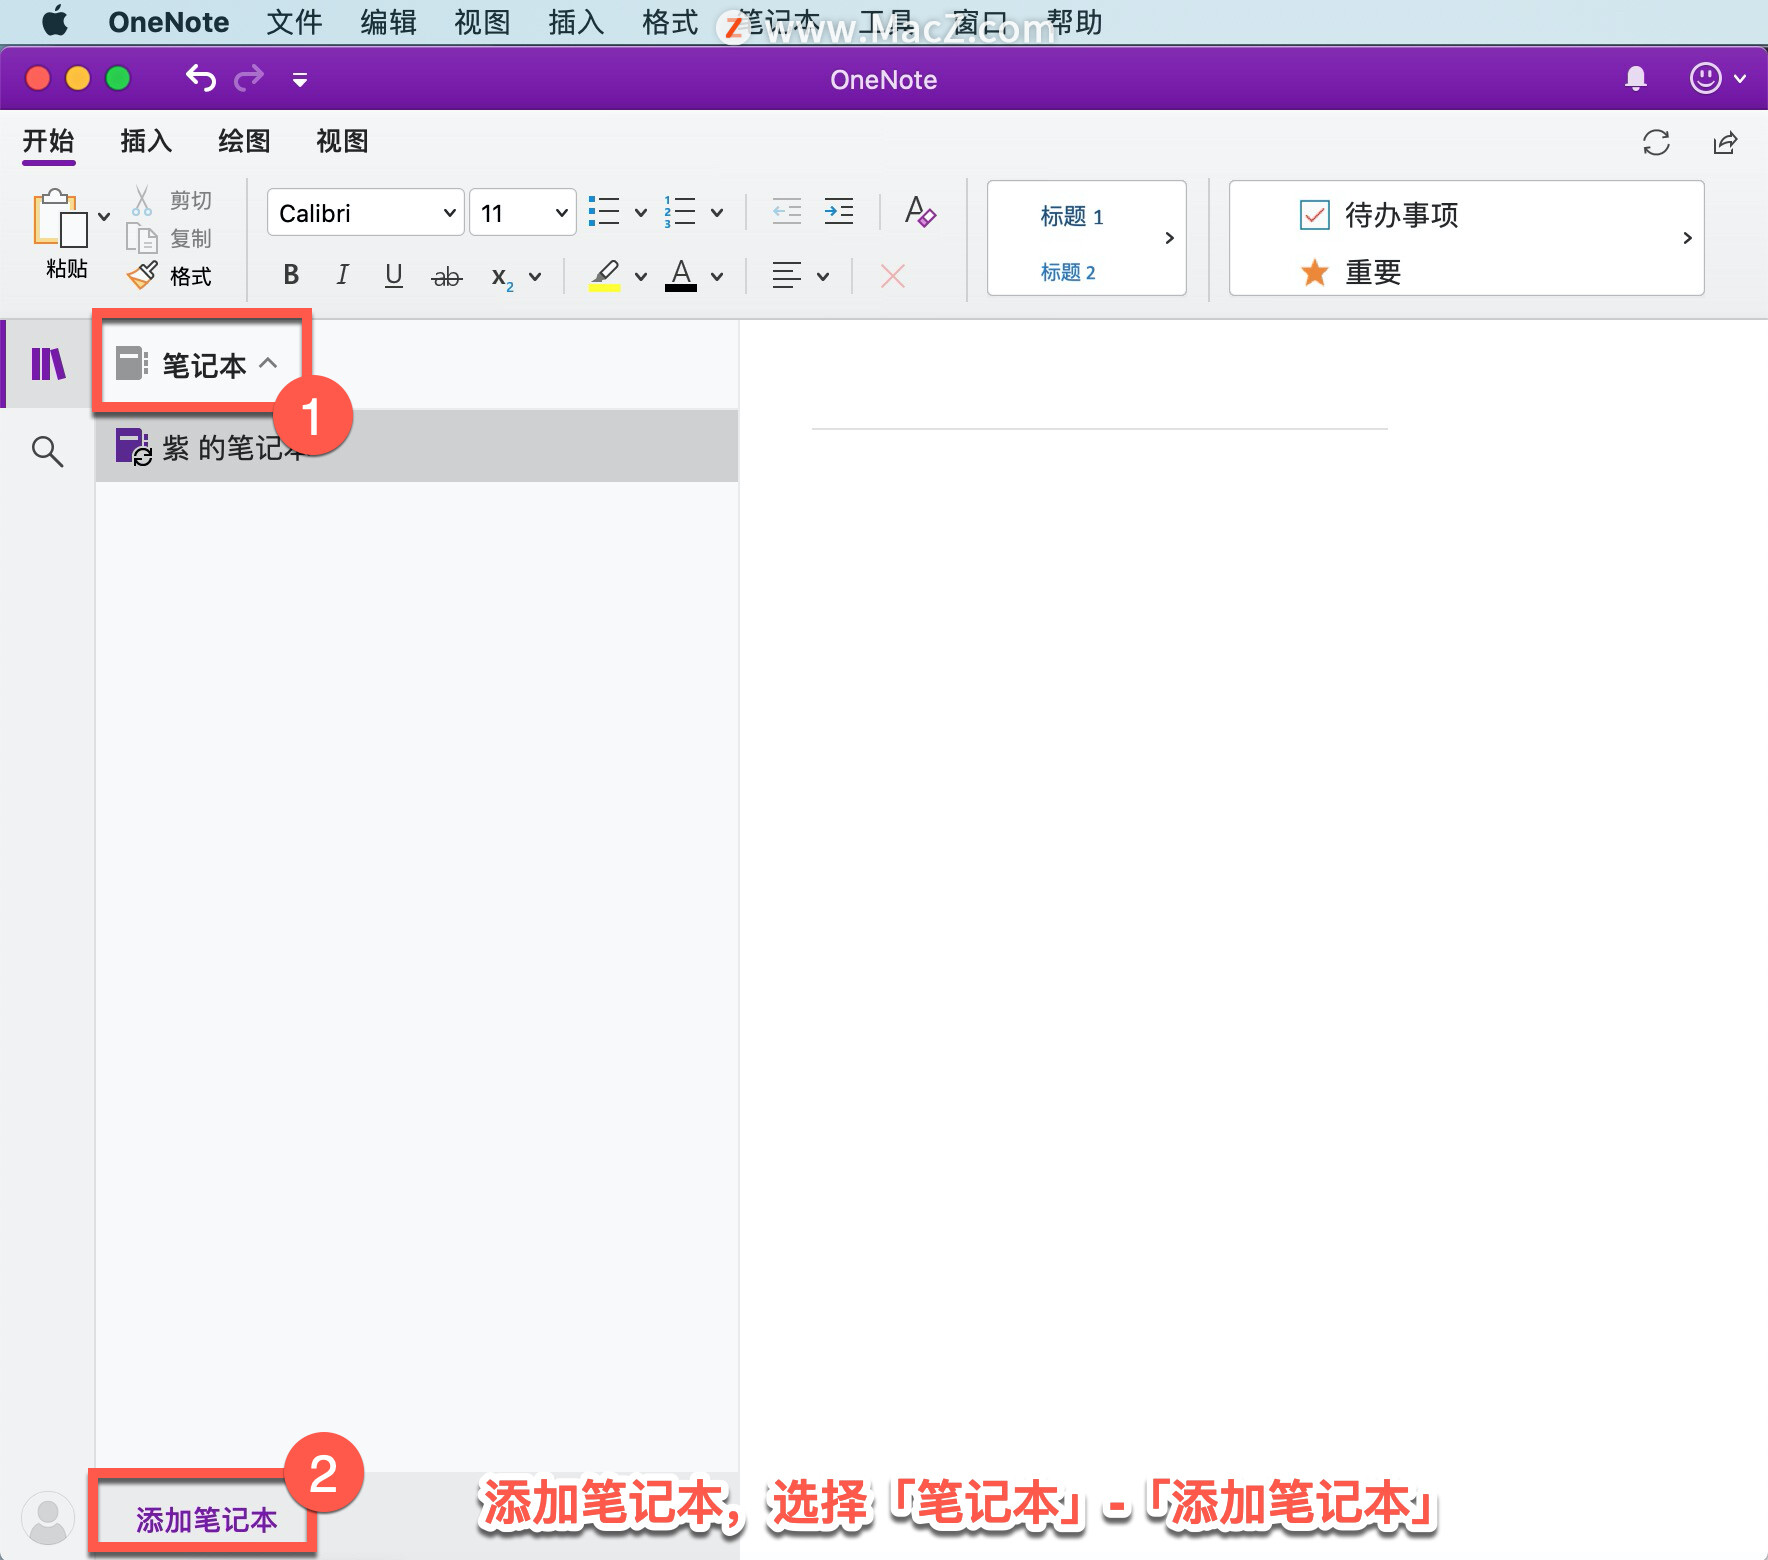This screenshot has height=1560, width=1768.
Task: Apply yellow text highlight color
Action: 605,275
